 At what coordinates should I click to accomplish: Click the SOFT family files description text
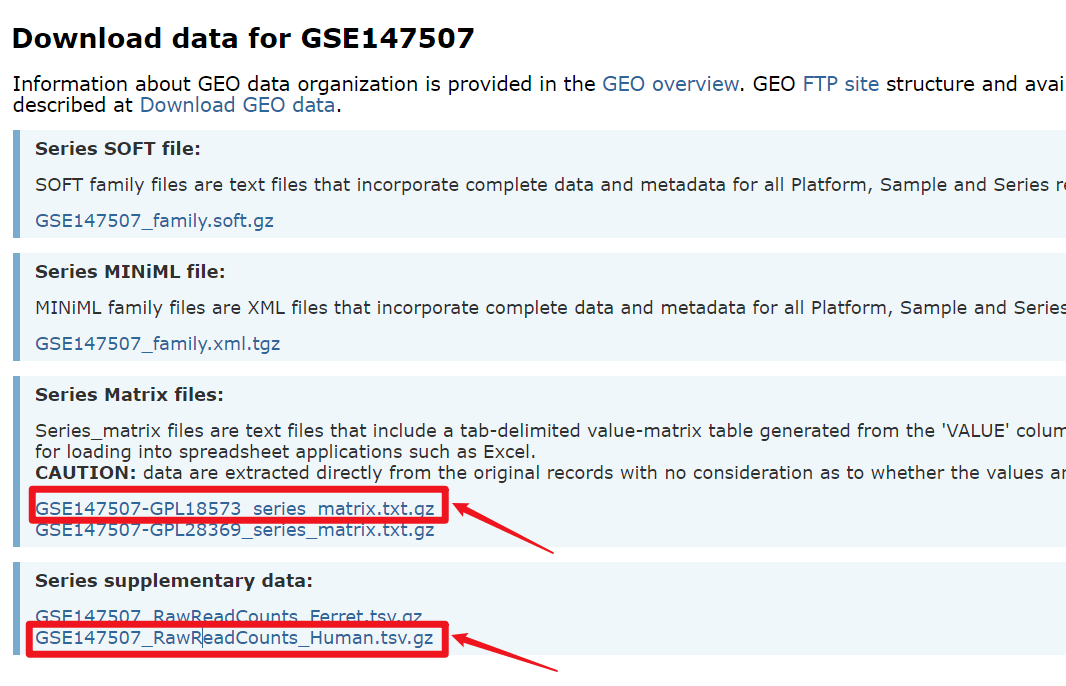(x=540, y=185)
